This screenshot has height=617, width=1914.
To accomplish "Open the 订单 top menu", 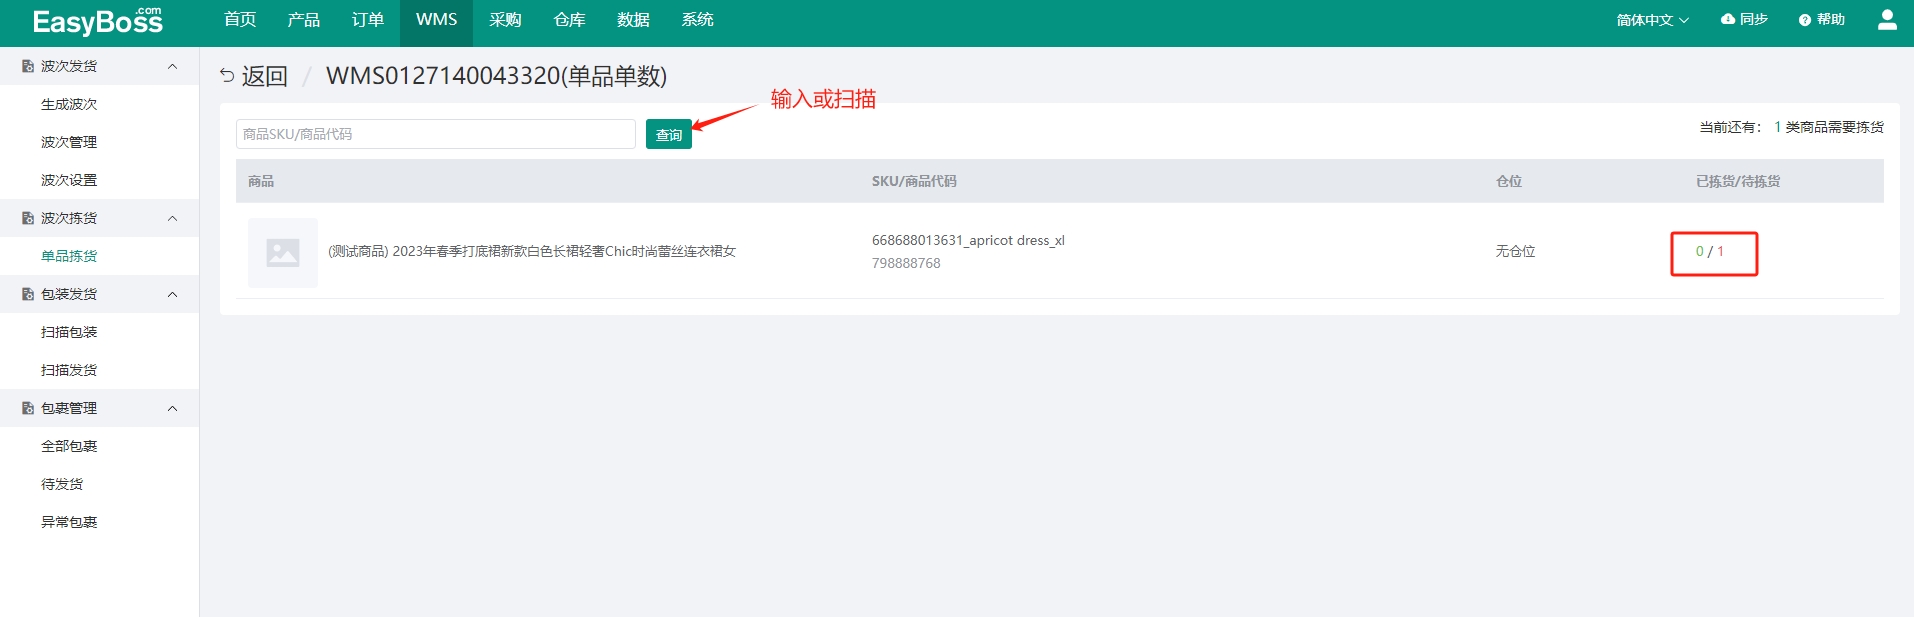I will tap(367, 20).
